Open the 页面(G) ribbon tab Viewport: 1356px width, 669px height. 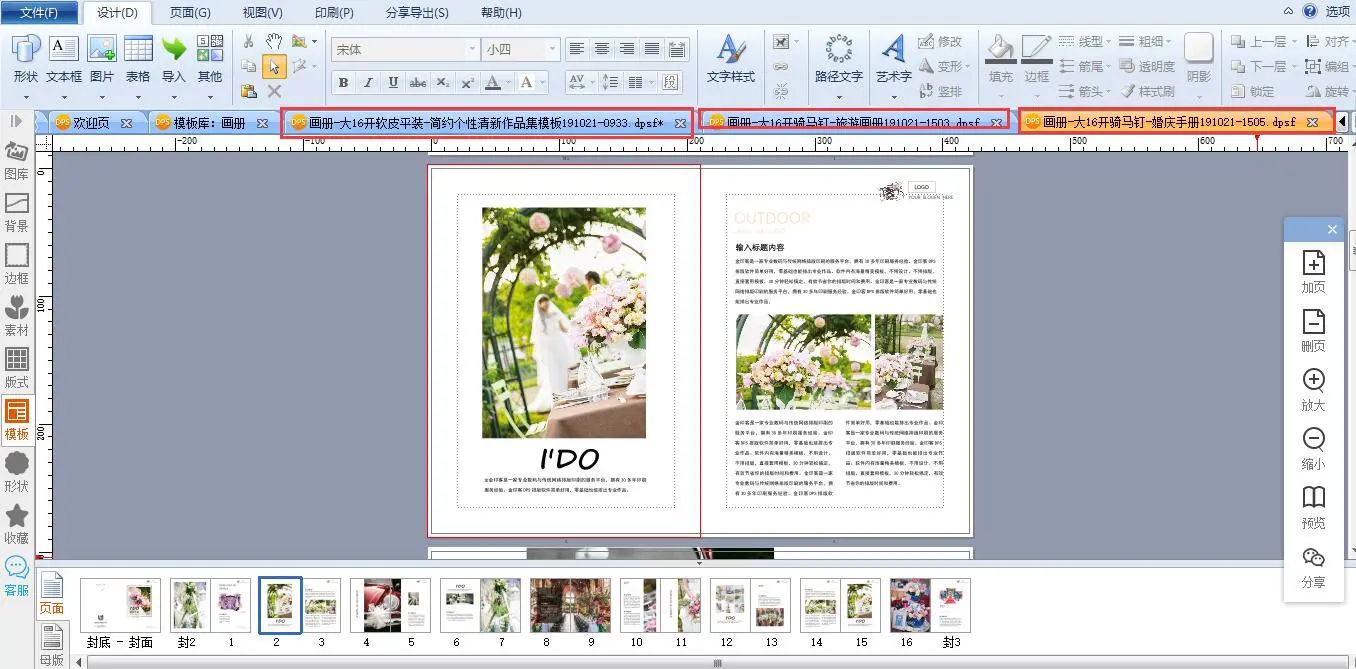(190, 13)
